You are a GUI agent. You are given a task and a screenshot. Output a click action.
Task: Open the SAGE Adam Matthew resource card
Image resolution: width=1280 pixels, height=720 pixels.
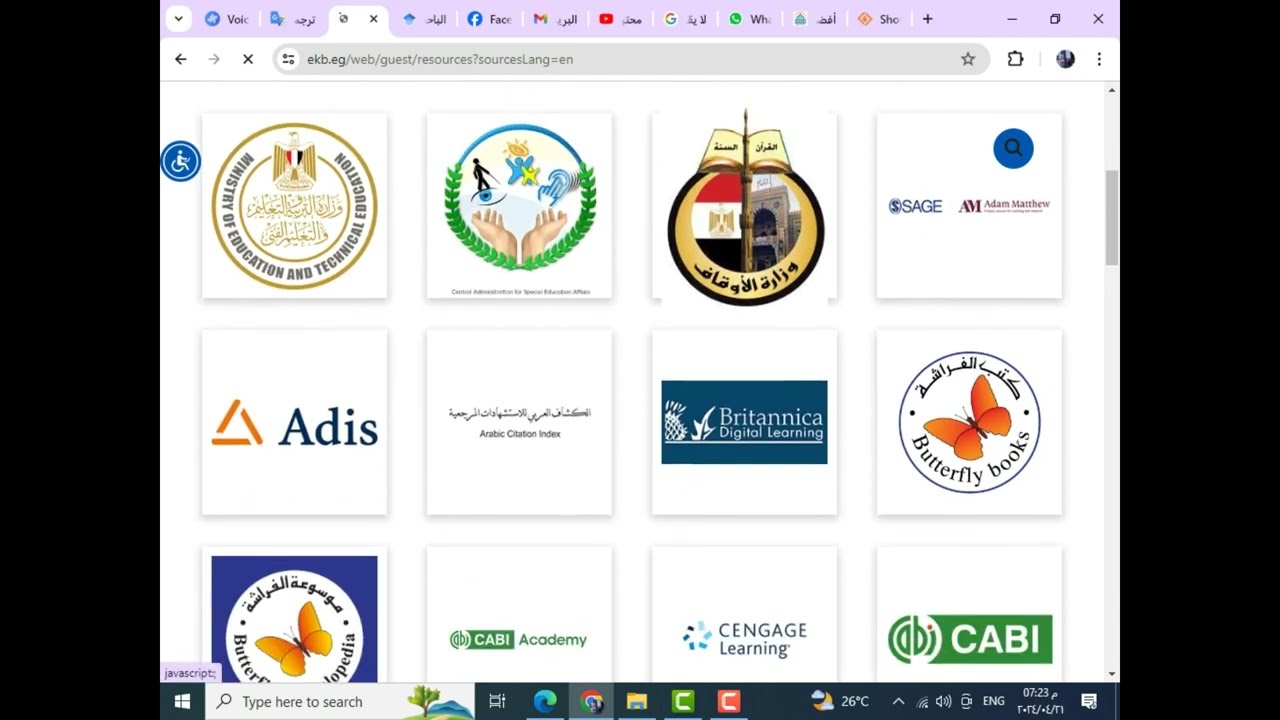tap(969, 205)
